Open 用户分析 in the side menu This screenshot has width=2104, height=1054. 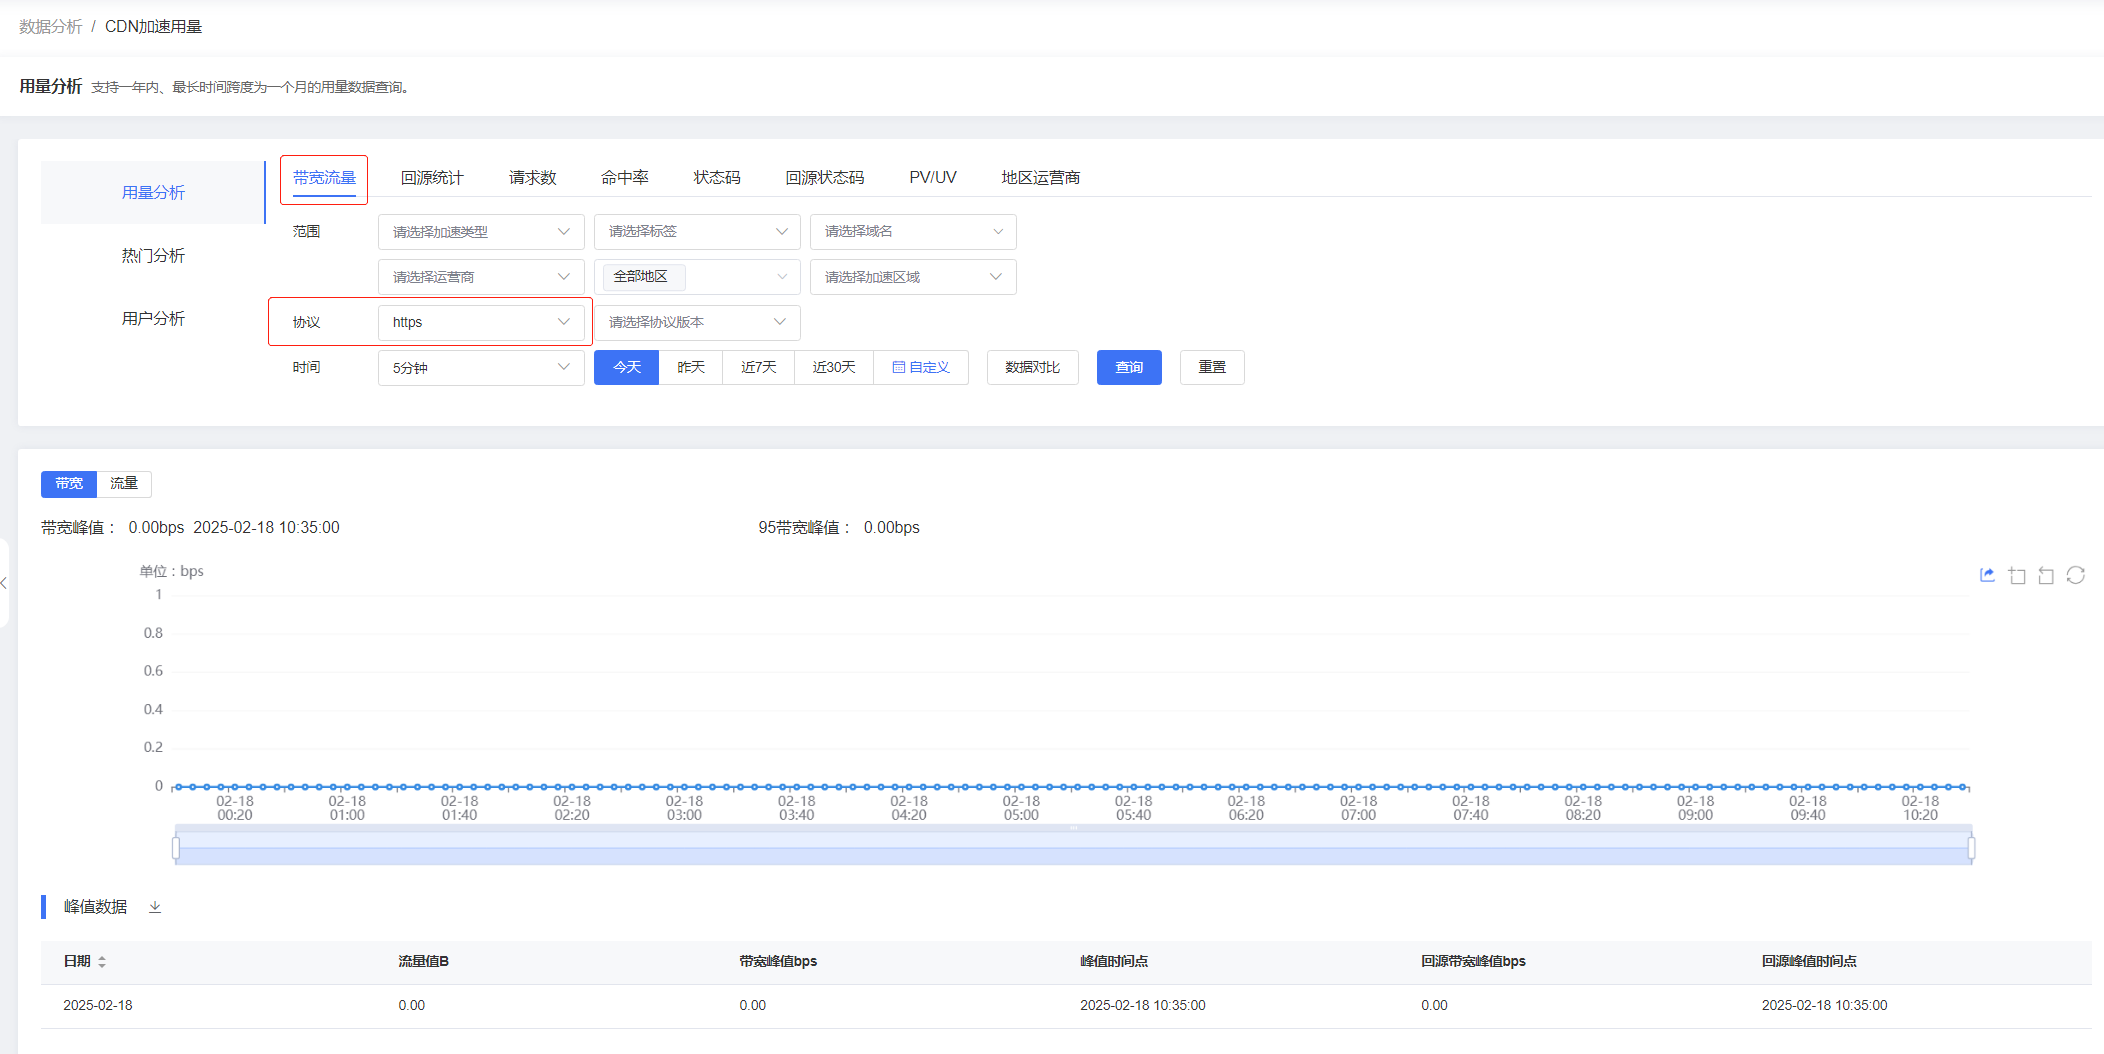tap(153, 319)
